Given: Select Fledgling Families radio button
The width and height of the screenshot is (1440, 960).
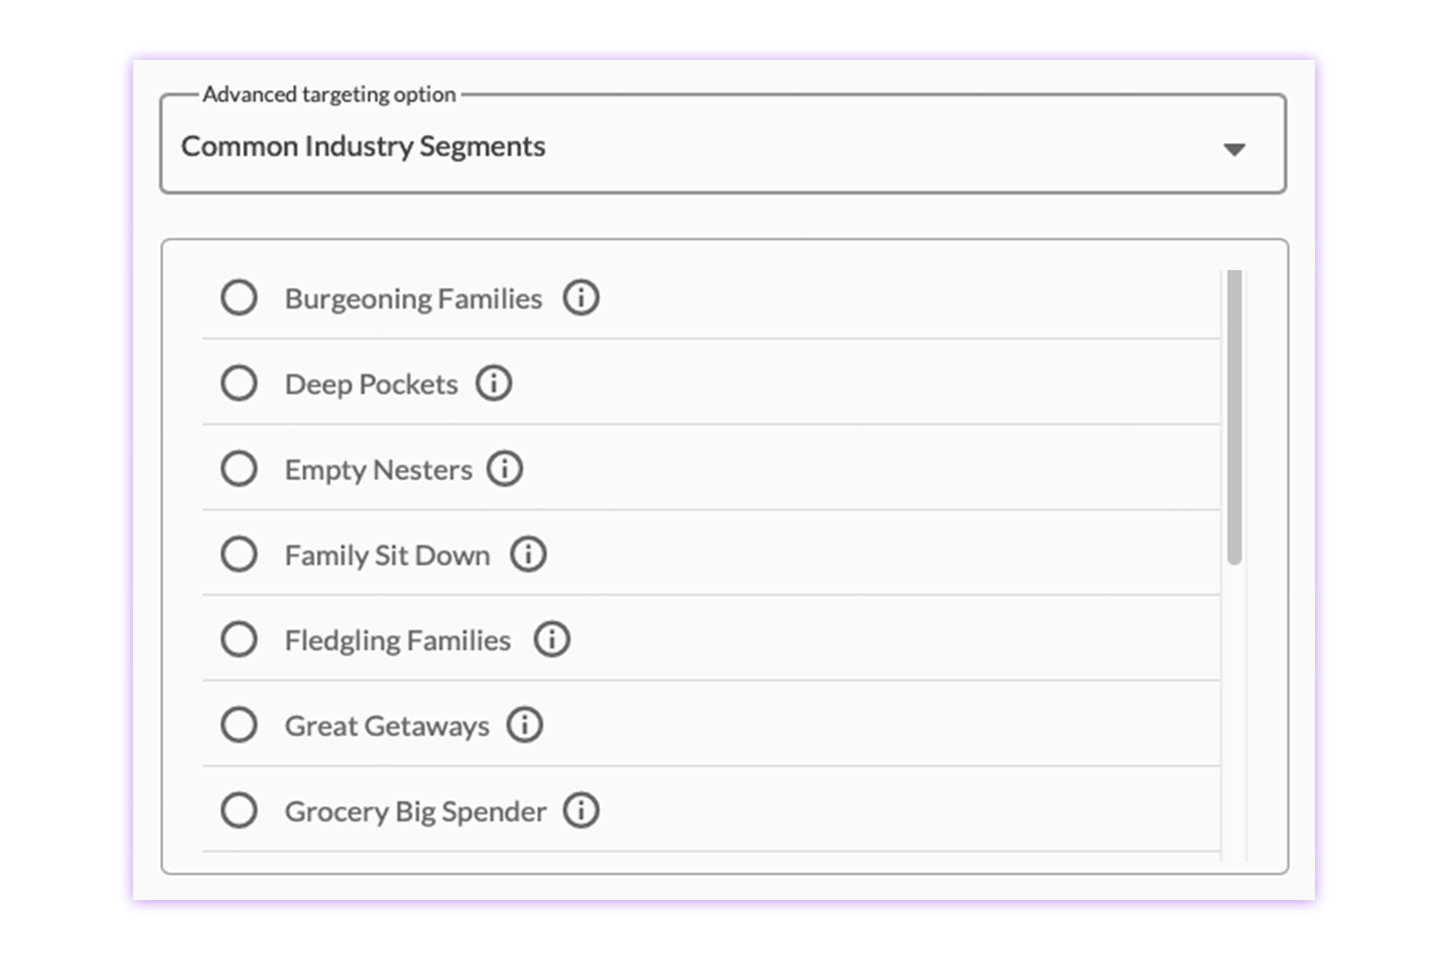Looking at the screenshot, I should (x=239, y=639).
